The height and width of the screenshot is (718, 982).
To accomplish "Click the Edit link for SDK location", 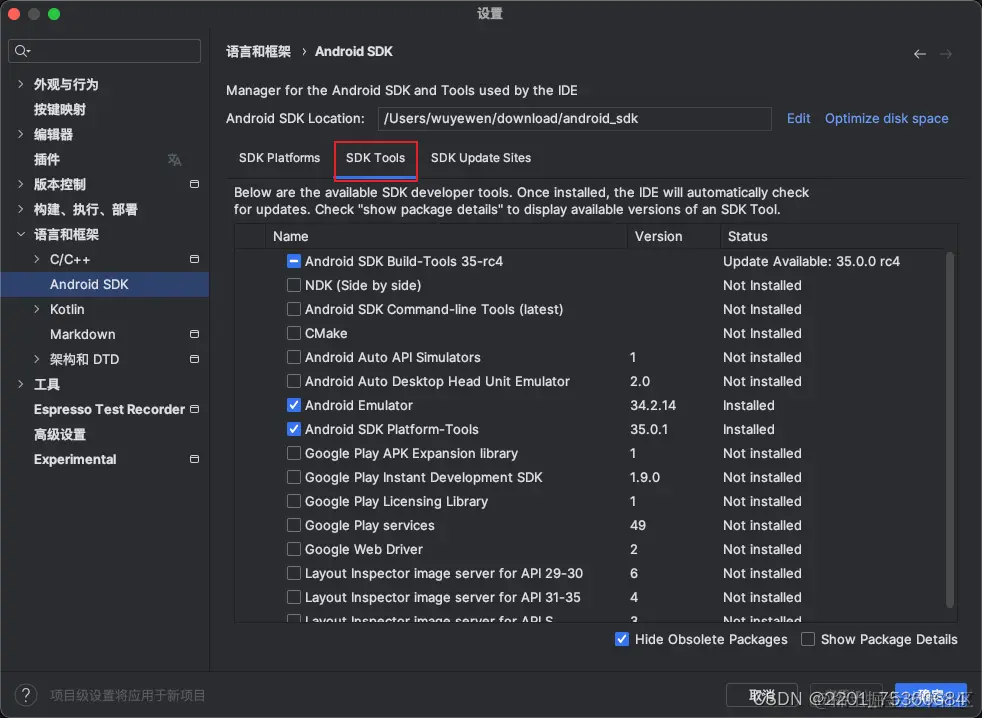I will (799, 118).
